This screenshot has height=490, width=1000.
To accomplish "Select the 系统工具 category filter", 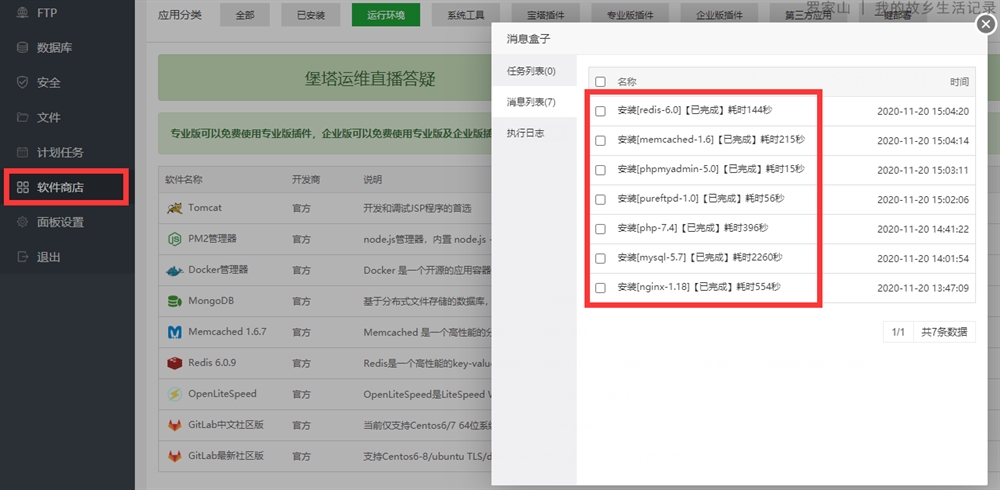I will [x=466, y=15].
